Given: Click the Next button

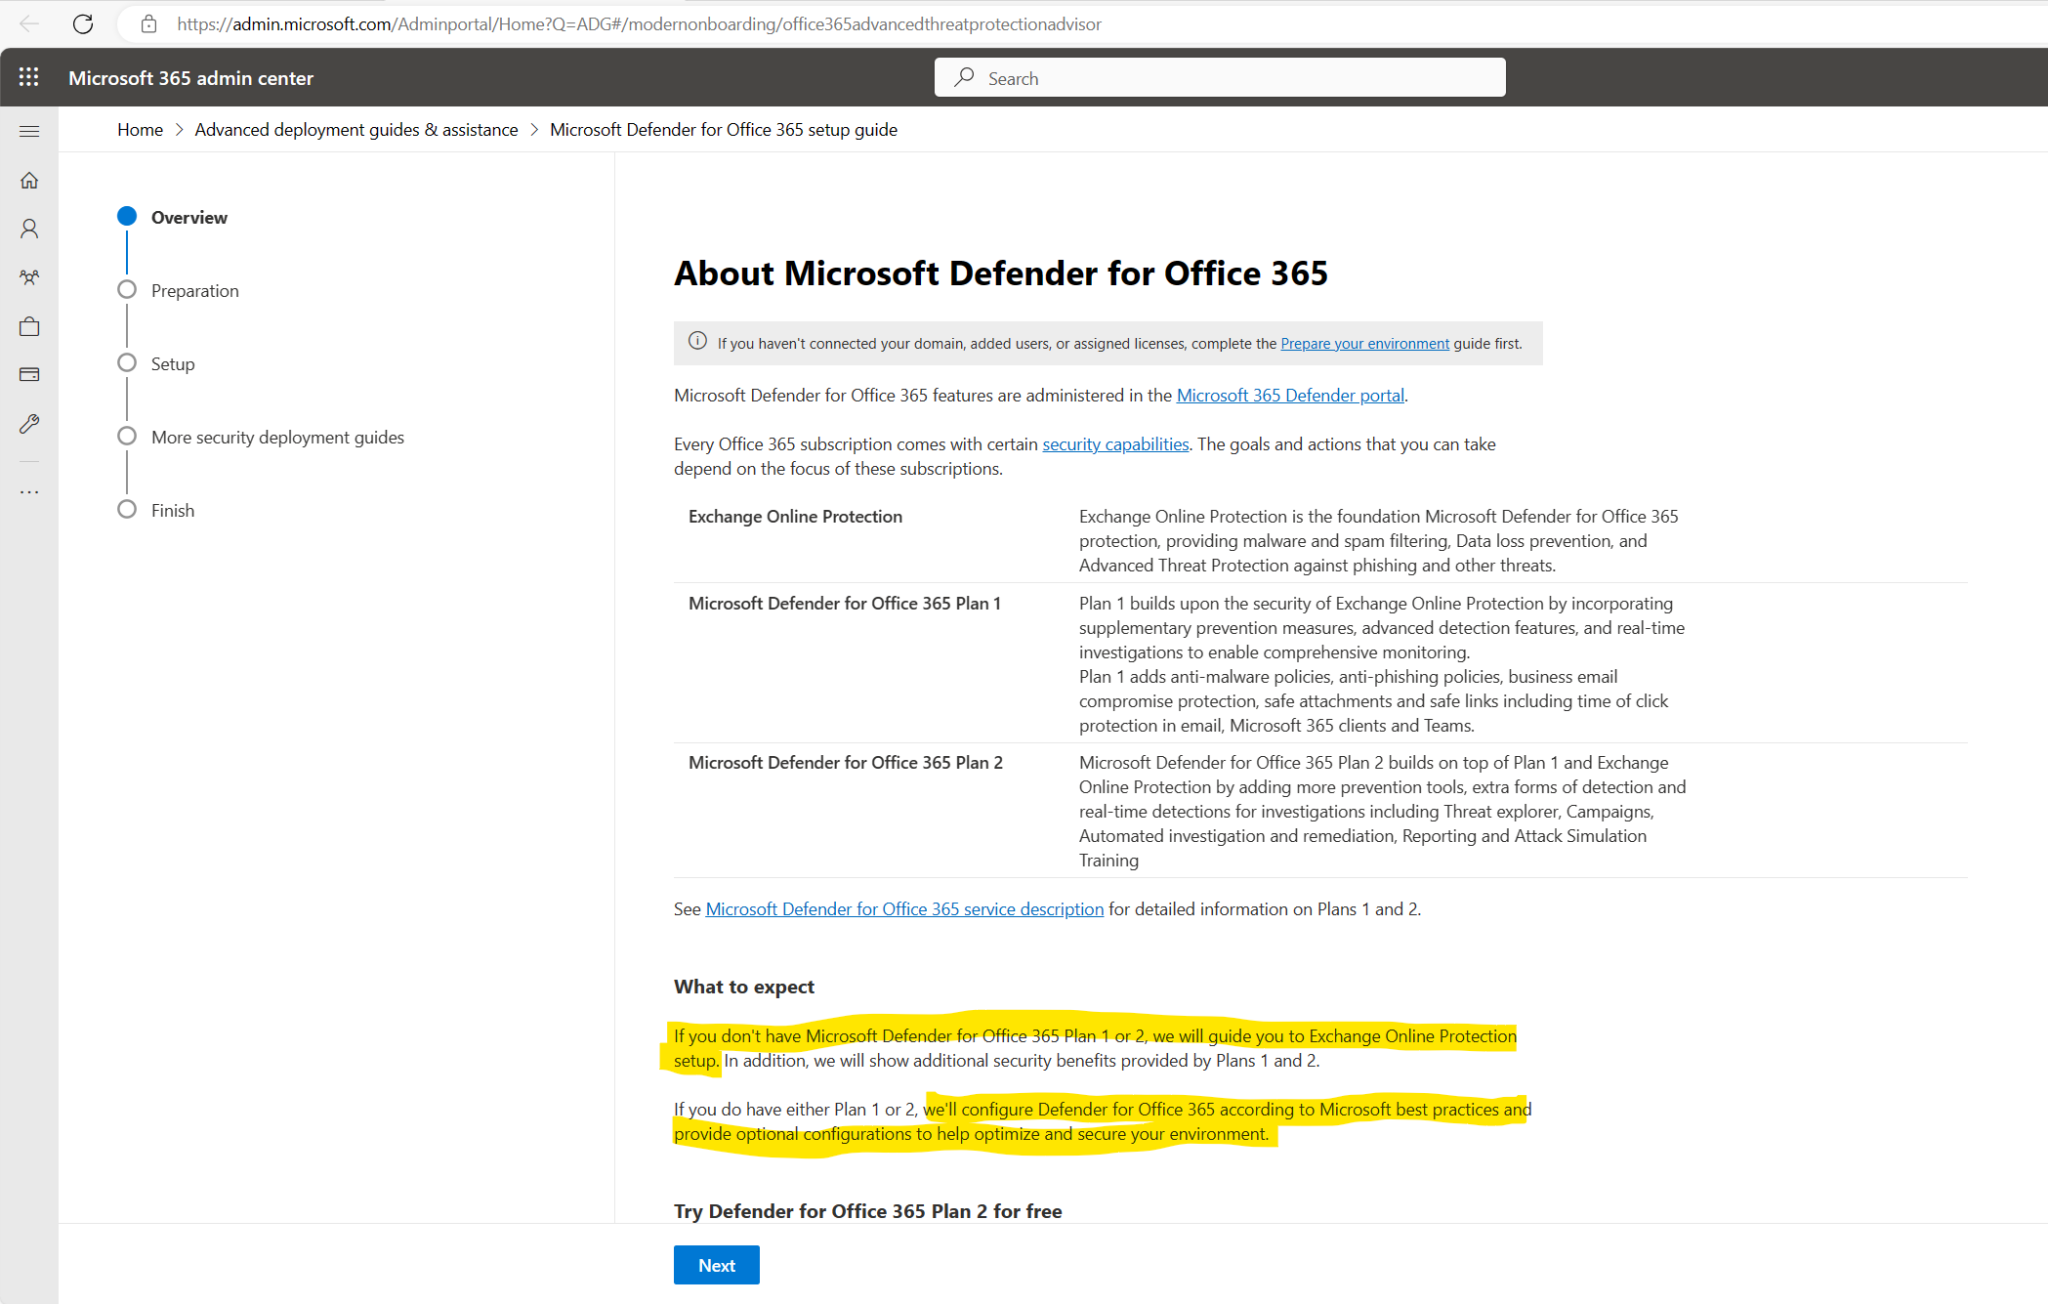Looking at the screenshot, I should pyautogui.click(x=715, y=1264).
